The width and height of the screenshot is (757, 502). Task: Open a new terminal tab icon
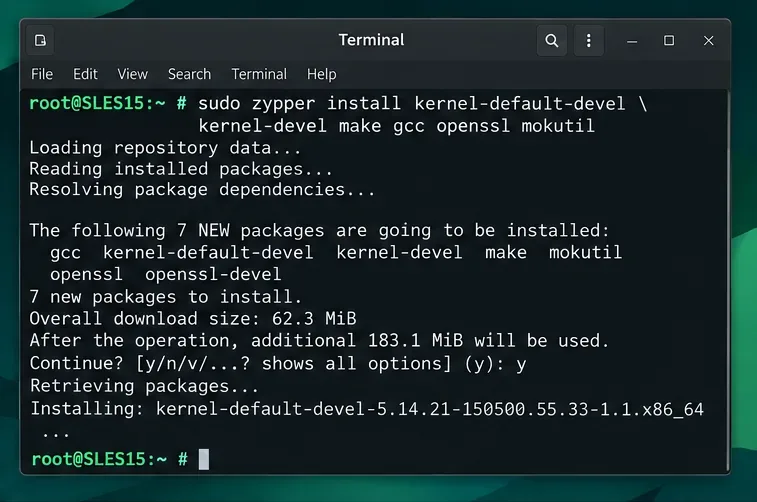pos(41,41)
